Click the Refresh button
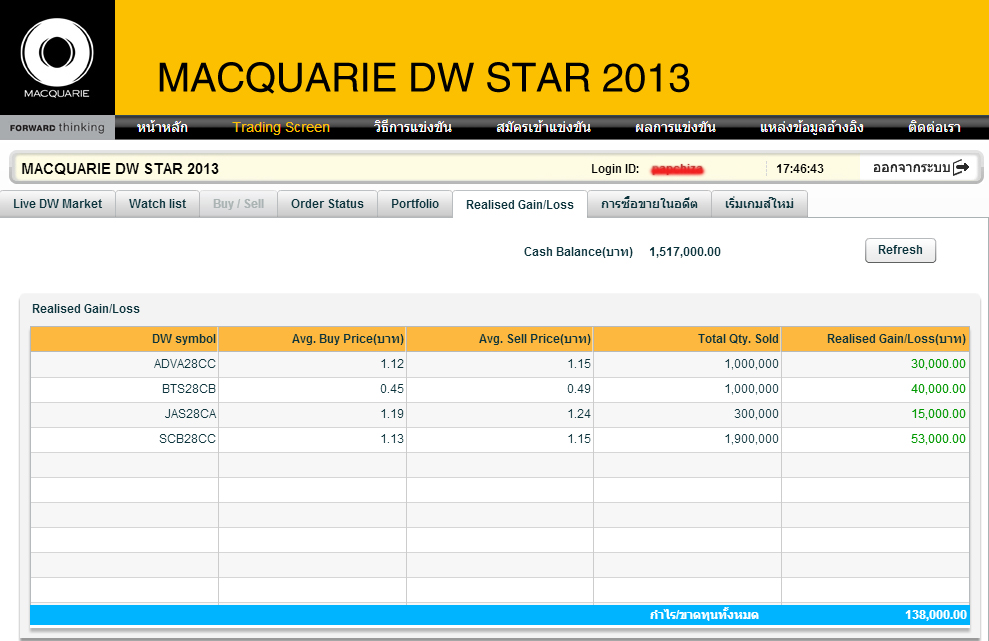The height and width of the screenshot is (641, 989). (x=900, y=250)
